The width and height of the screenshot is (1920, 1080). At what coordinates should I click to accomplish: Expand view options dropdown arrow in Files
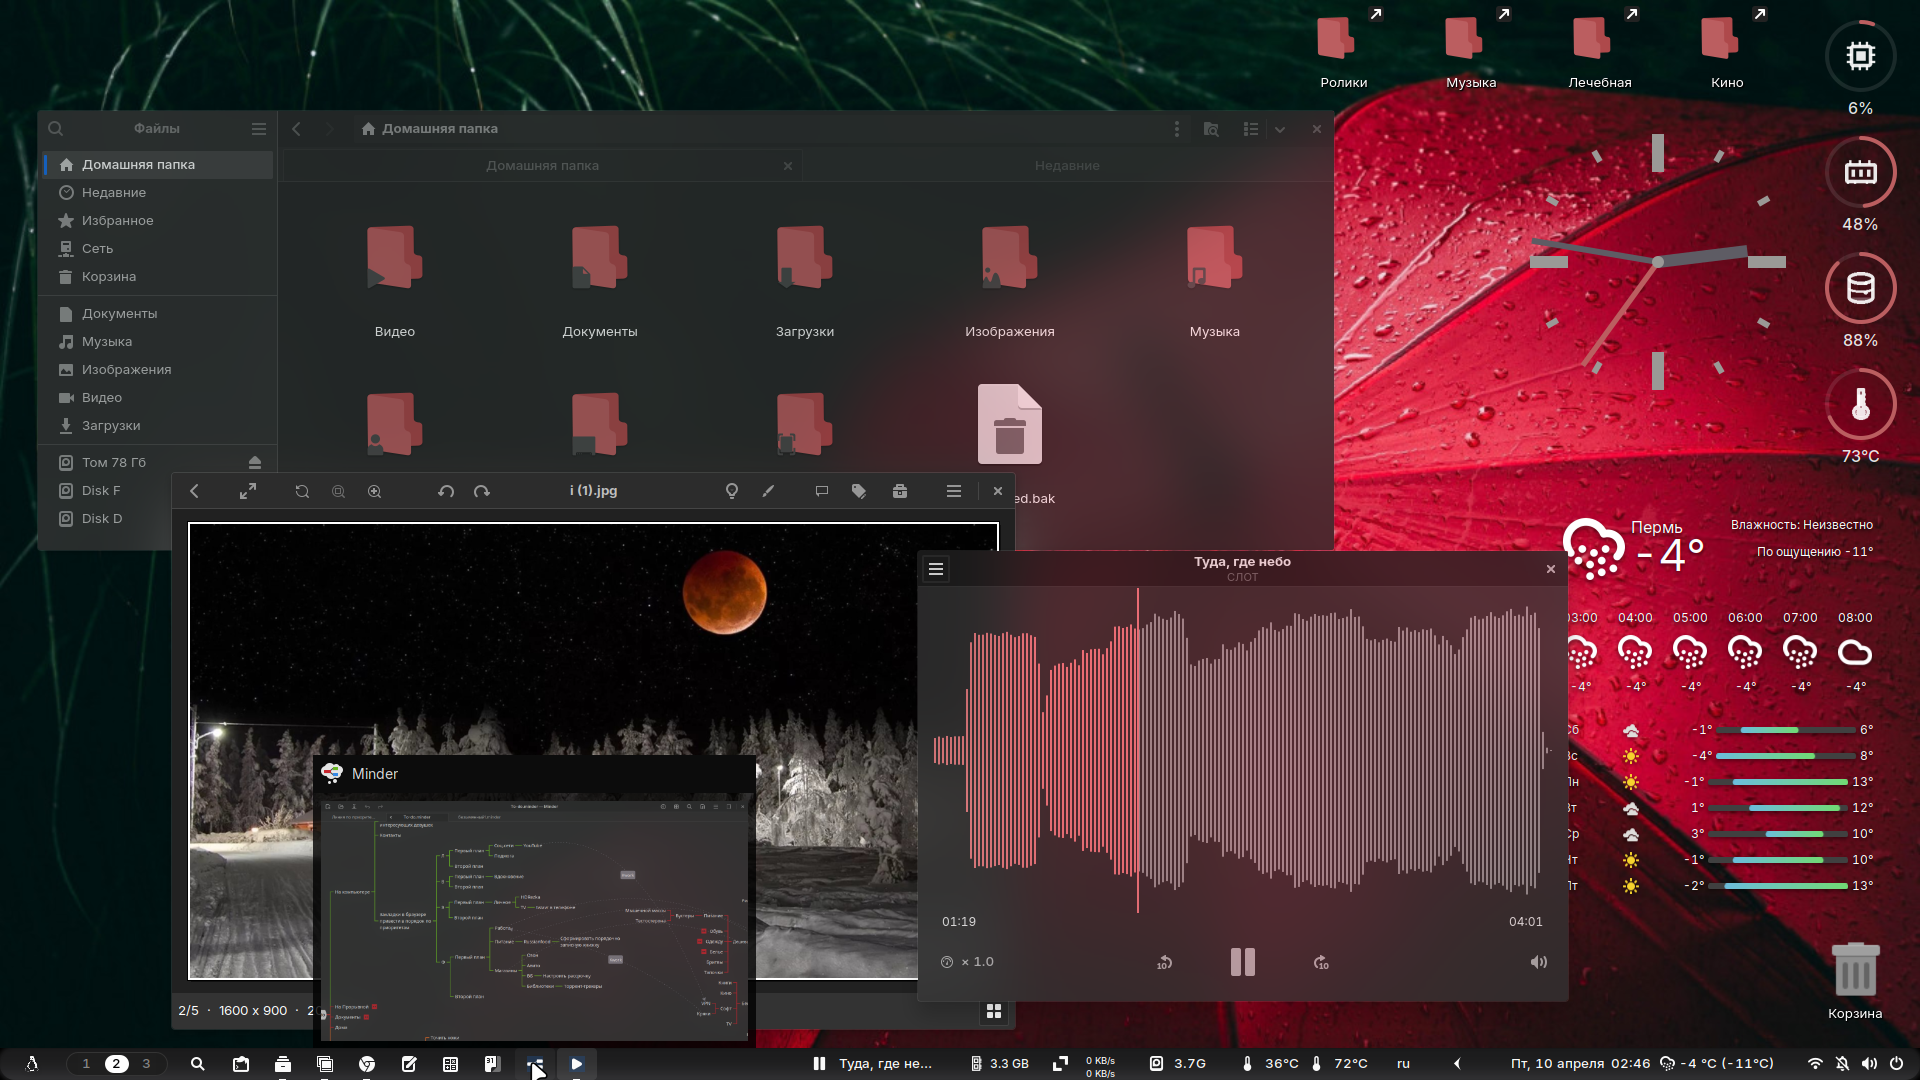[x=1280, y=129]
